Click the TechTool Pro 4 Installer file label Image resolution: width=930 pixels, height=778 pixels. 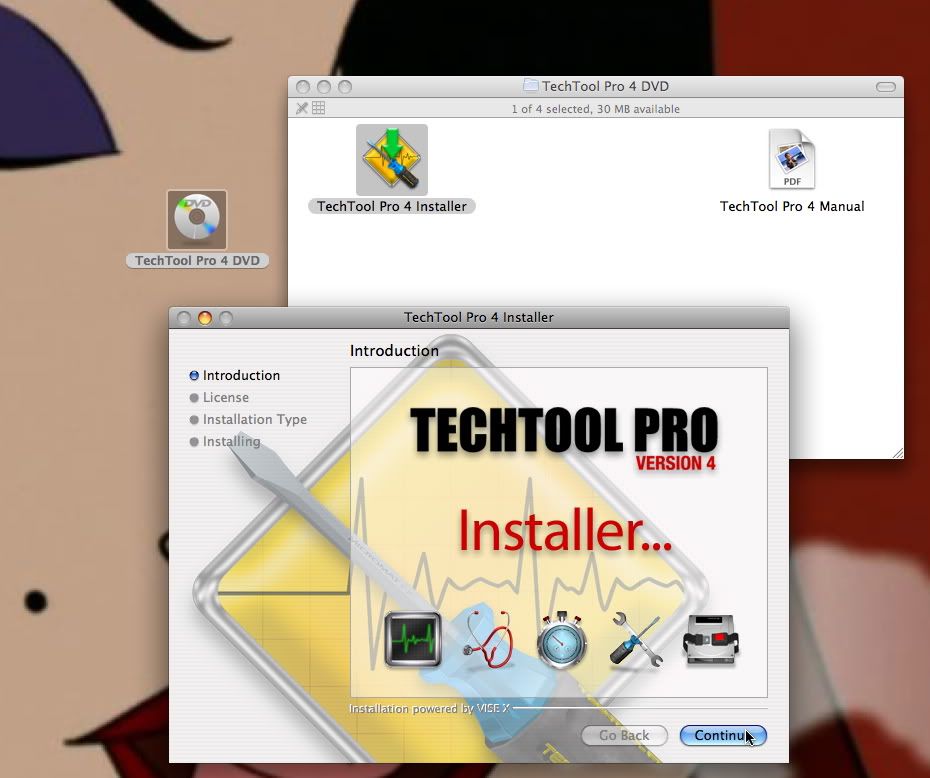[x=391, y=206]
